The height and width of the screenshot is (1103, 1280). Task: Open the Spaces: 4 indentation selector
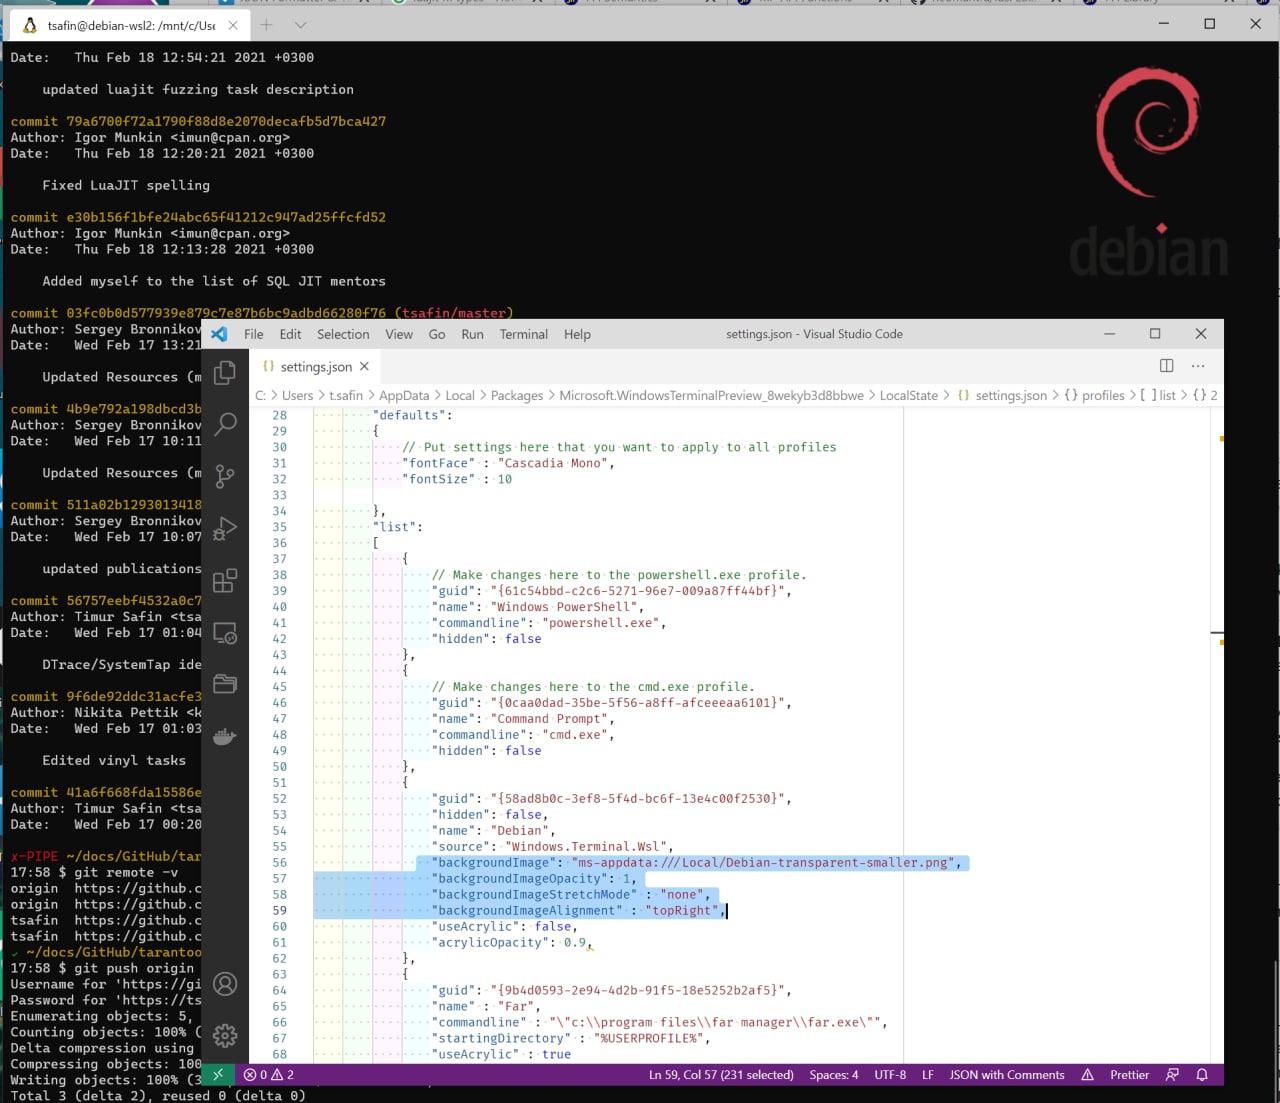pyautogui.click(x=834, y=1075)
